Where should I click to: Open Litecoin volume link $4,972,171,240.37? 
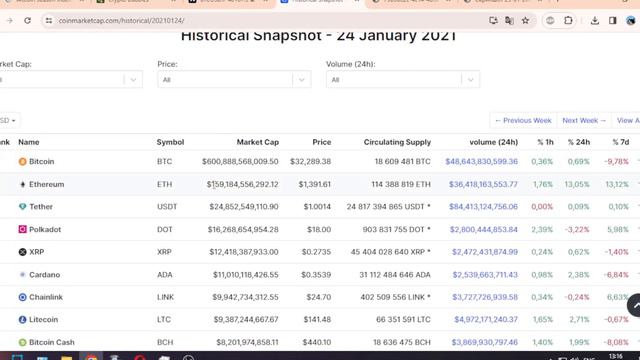tap(486, 320)
